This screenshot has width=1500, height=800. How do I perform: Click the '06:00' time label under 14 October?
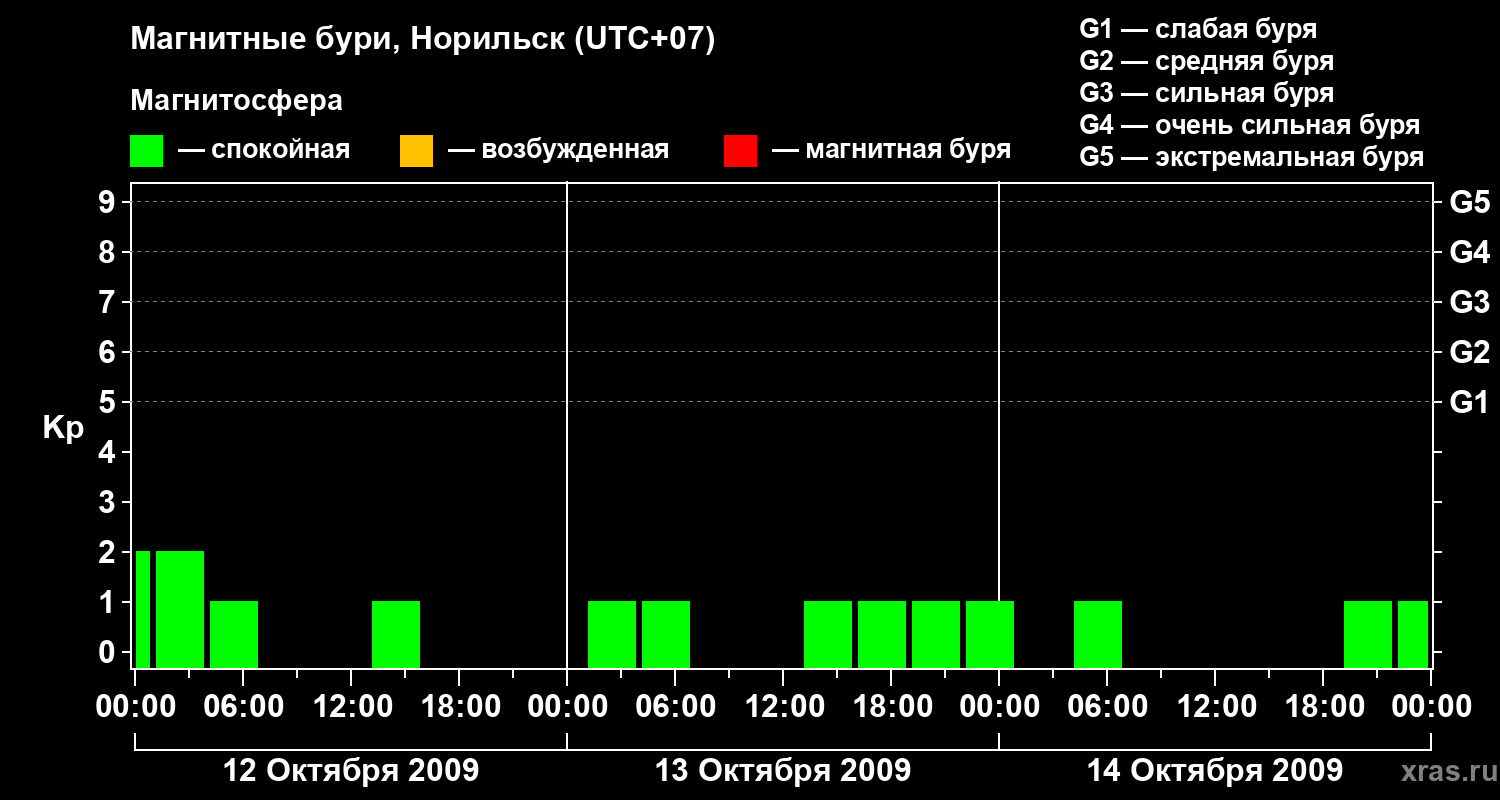[1107, 707]
